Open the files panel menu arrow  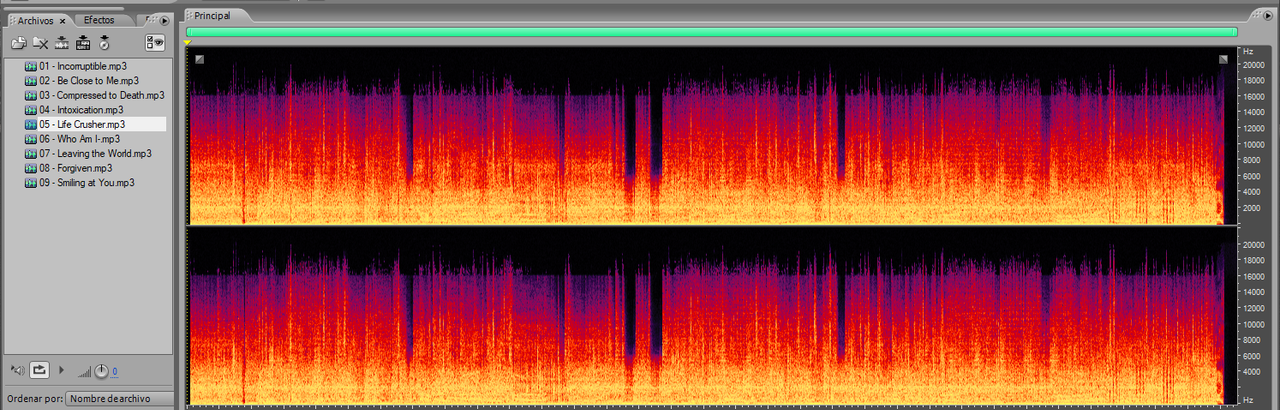coord(165,20)
